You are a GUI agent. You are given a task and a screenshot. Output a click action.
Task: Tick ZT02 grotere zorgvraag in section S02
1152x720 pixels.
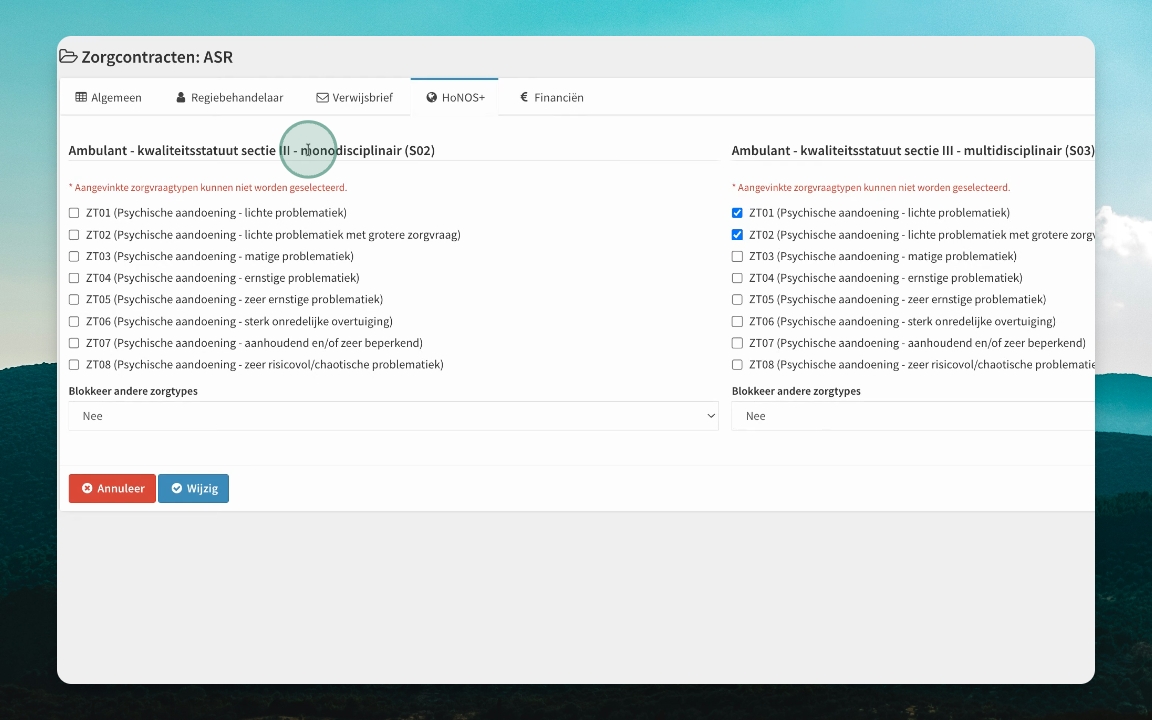(74, 235)
